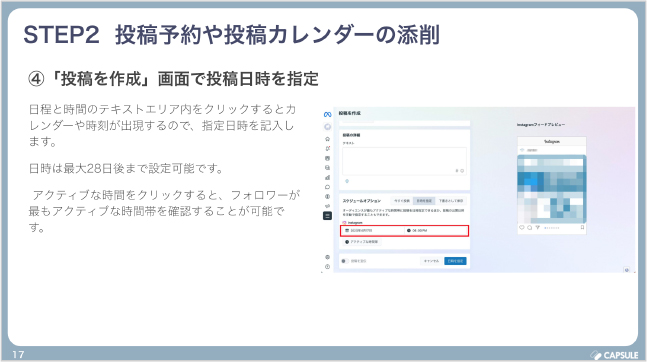Click the comment icon in Instagram preview
This screenshot has height=362, width=647.
pyautogui.click(x=529, y=227)
